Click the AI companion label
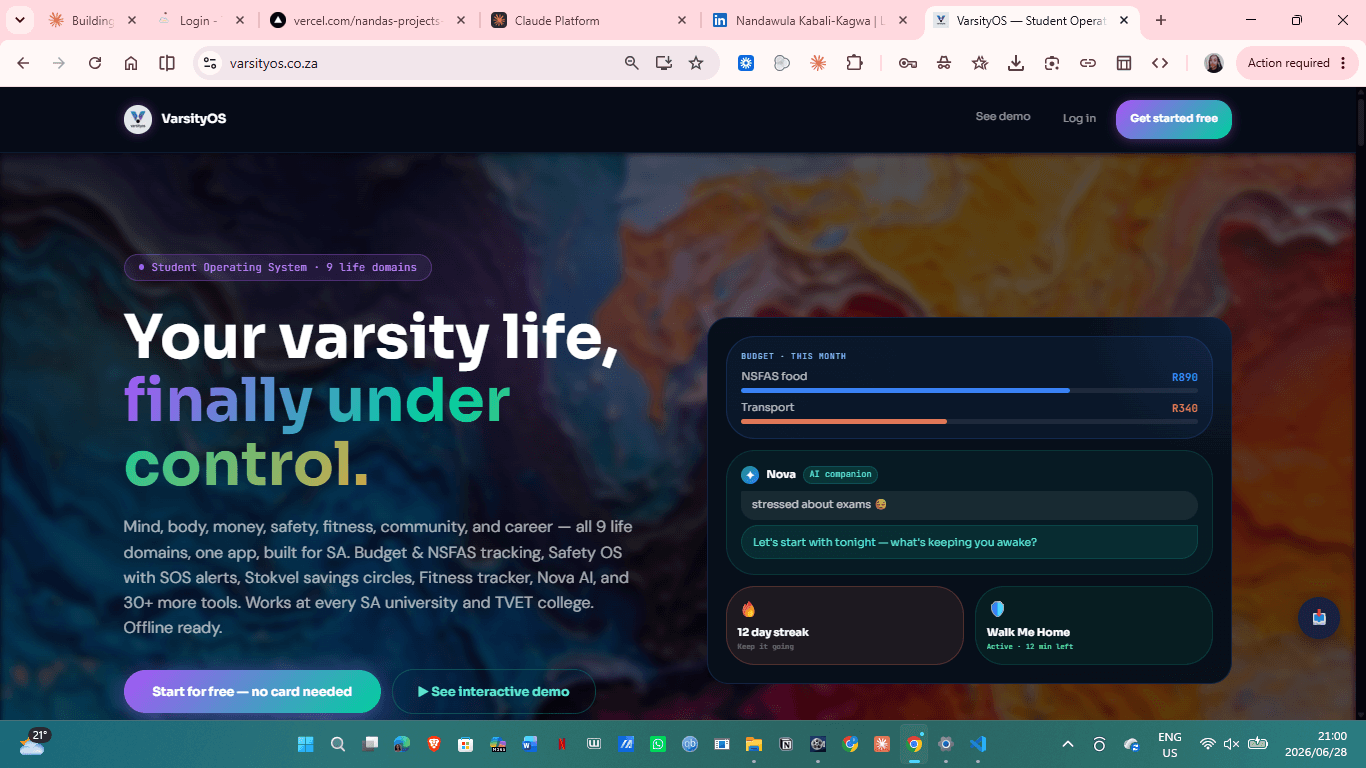Screen dimensions: 1366x768 click(840, 474)
